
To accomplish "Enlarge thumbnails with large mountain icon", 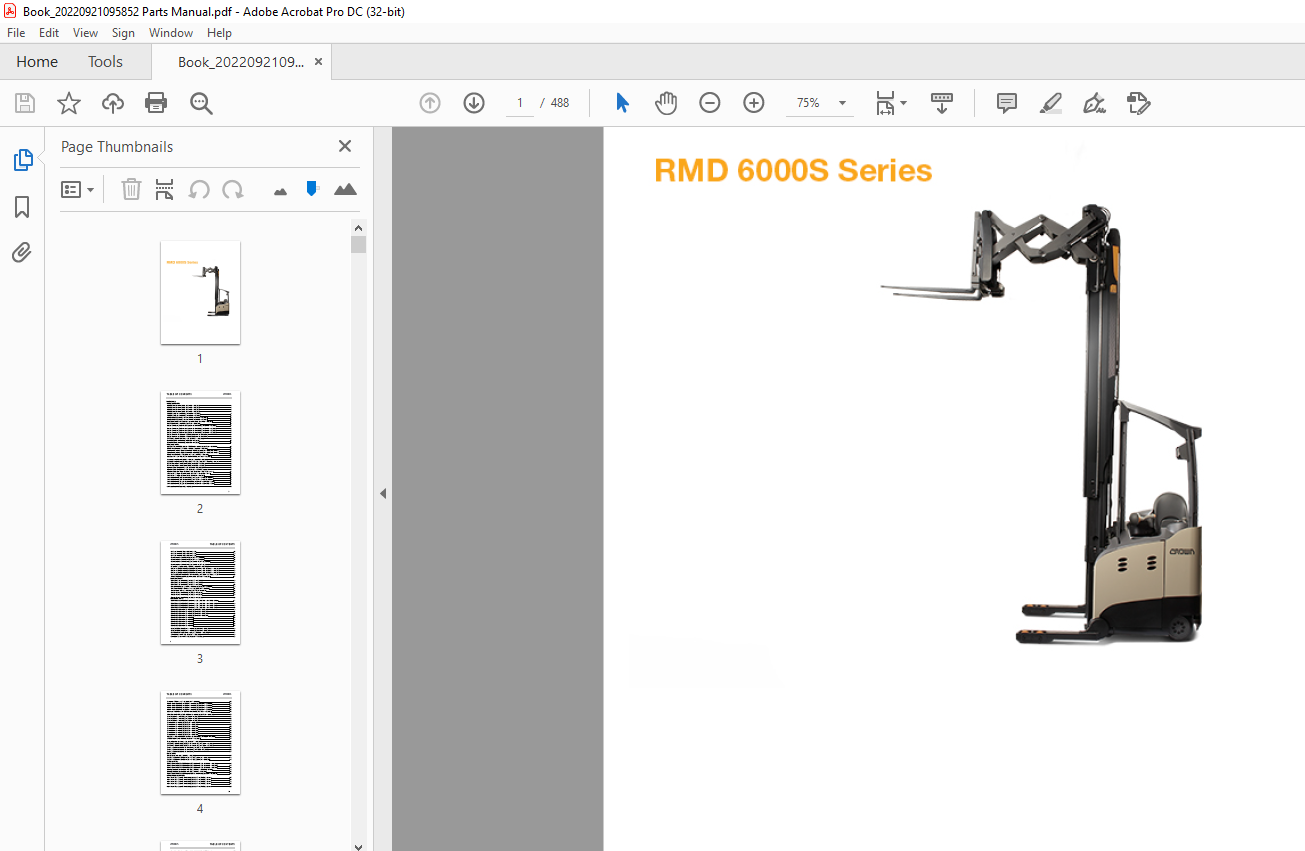I will [x=345, y=189].
